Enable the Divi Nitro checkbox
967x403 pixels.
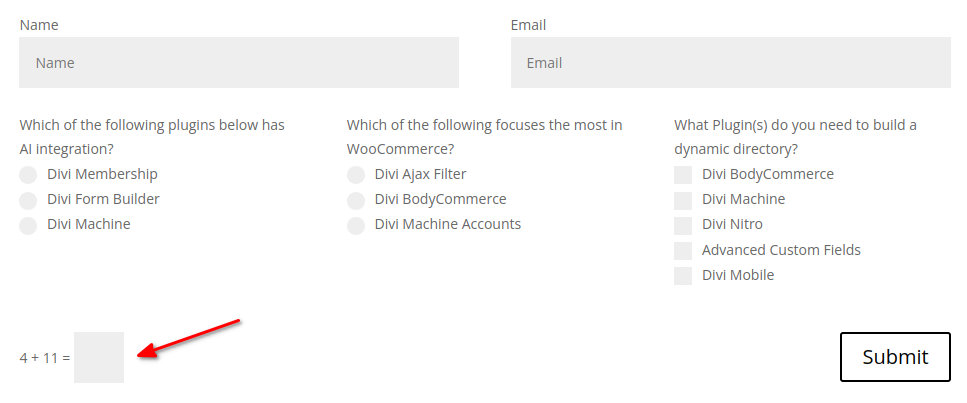pos(683,225)
